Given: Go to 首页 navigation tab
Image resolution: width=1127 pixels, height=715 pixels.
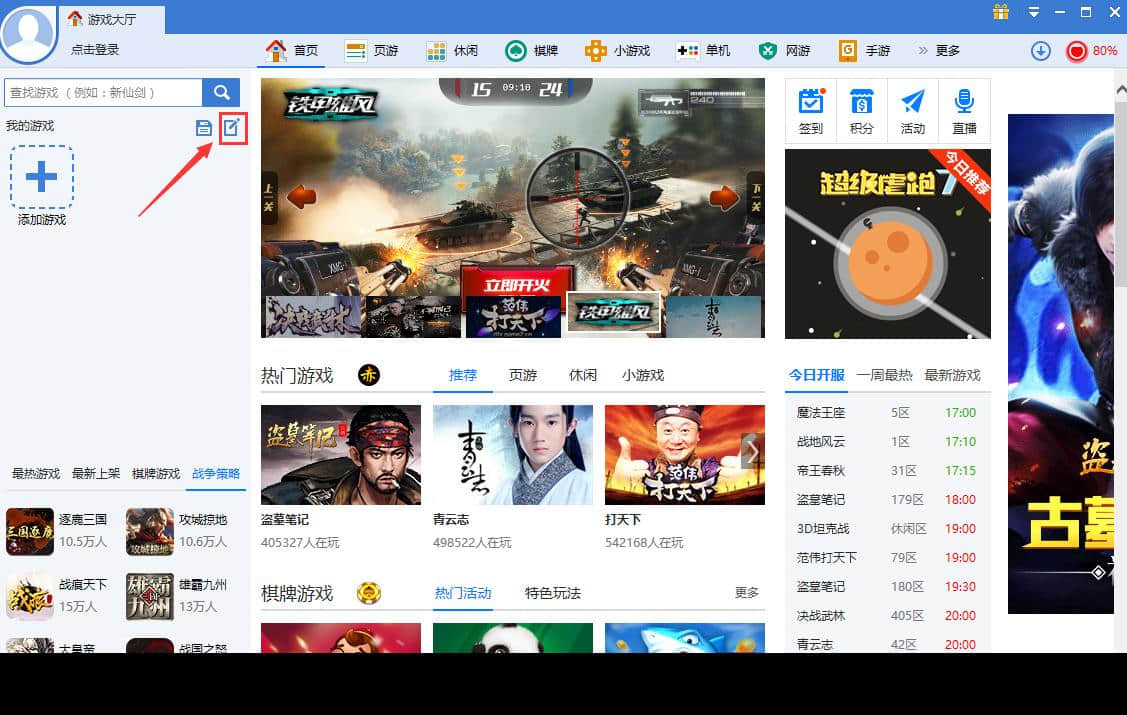Looking at the screenshot, I should (293, 50).
